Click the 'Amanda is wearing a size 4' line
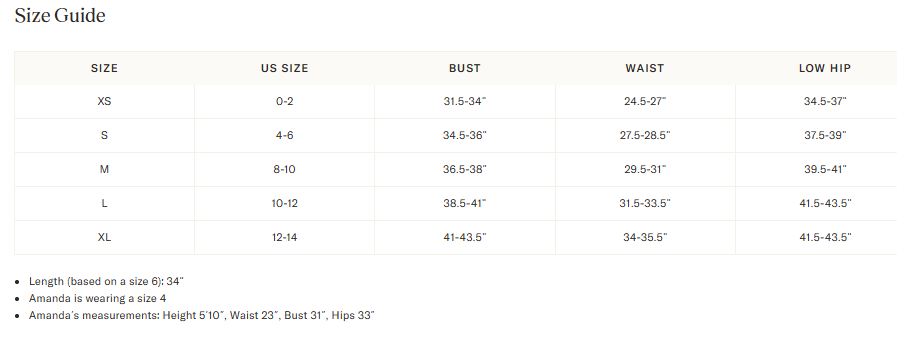897x361 pixels. click(97, 298)
